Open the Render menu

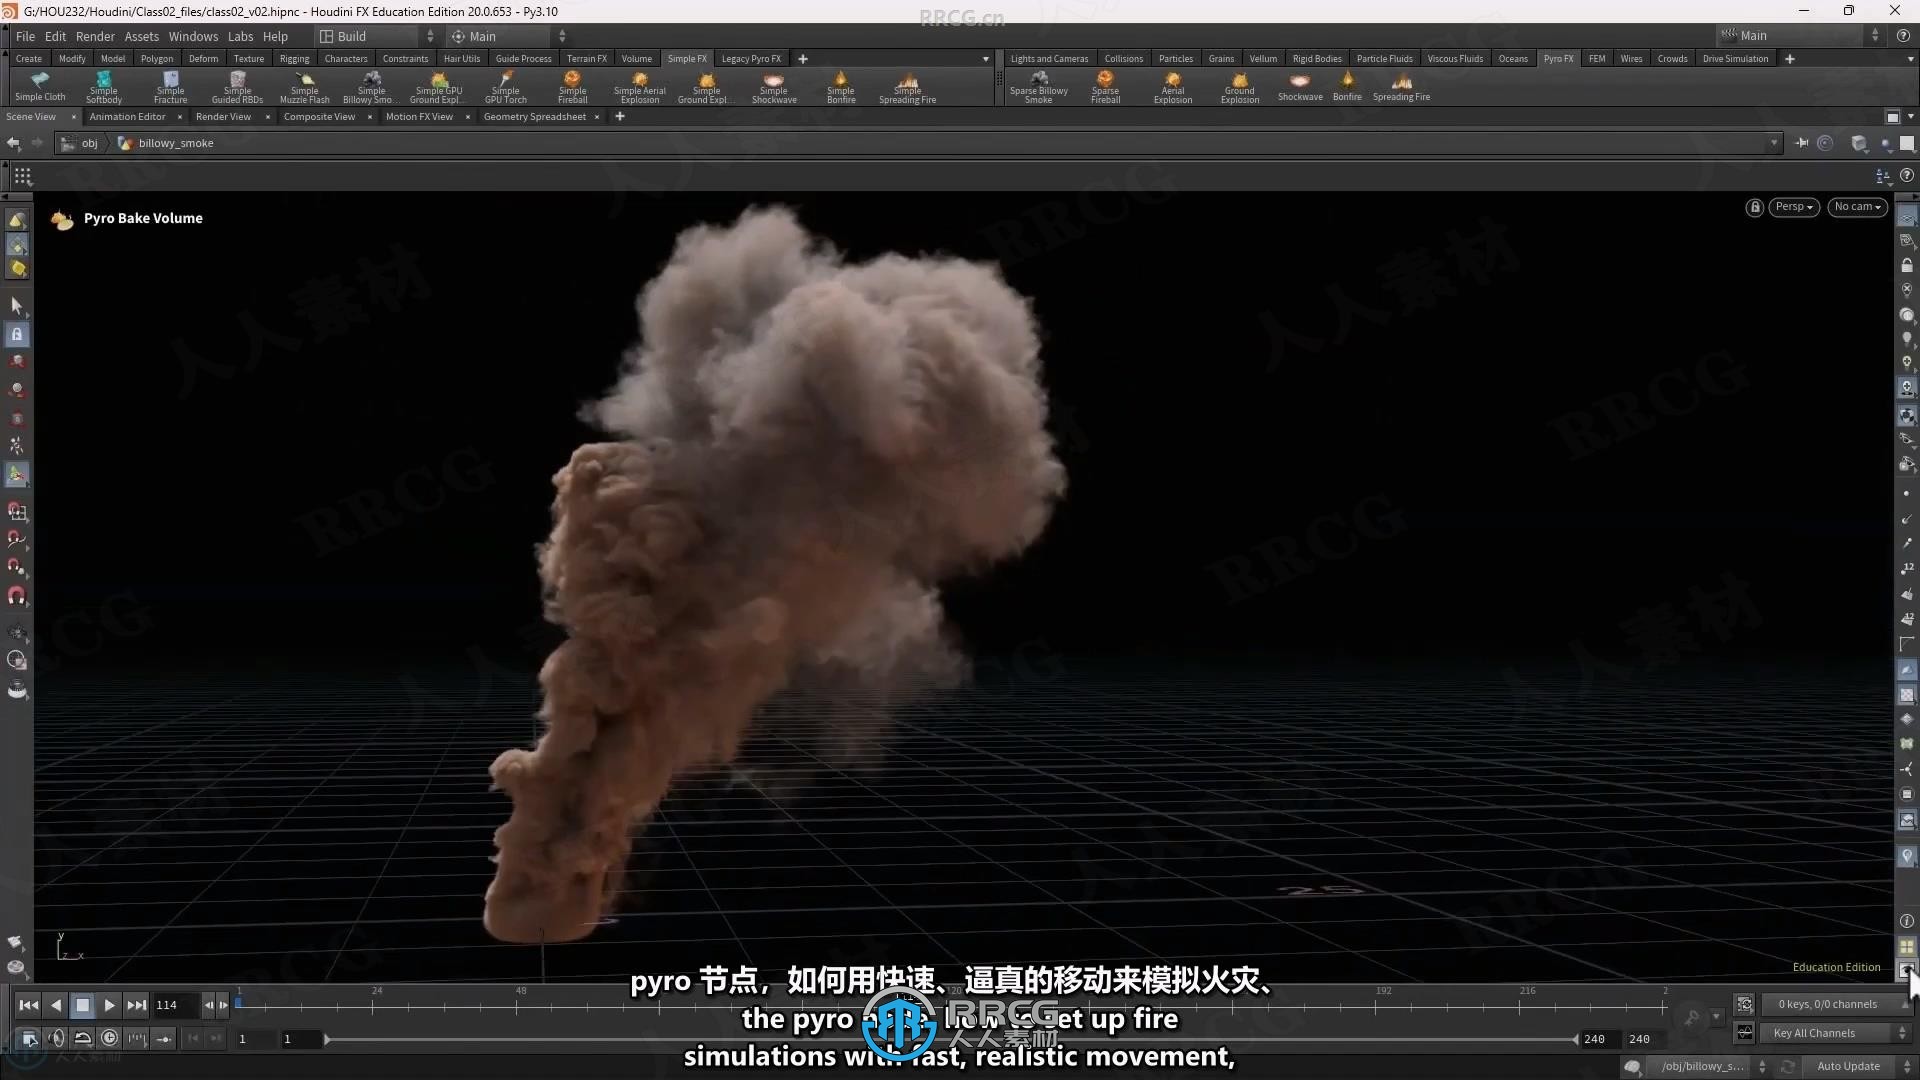[95, 36]
